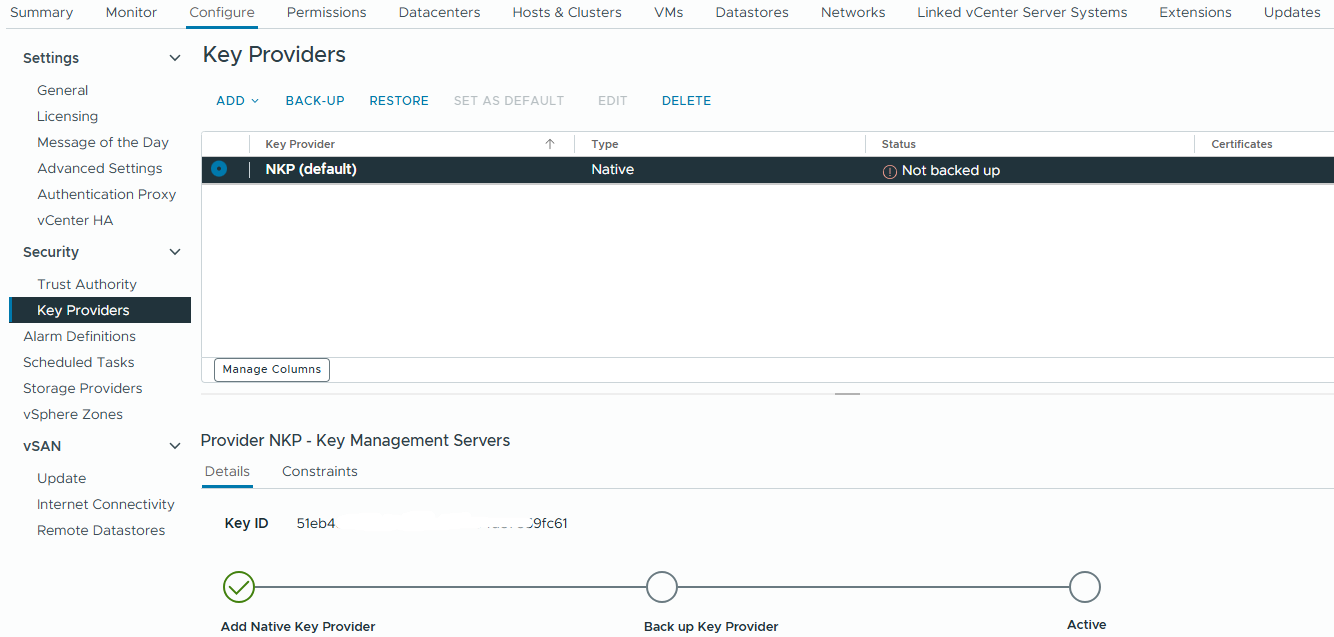Click the Not backed up warning icon
Screen dimensions: 1334x637
[889, 171]
